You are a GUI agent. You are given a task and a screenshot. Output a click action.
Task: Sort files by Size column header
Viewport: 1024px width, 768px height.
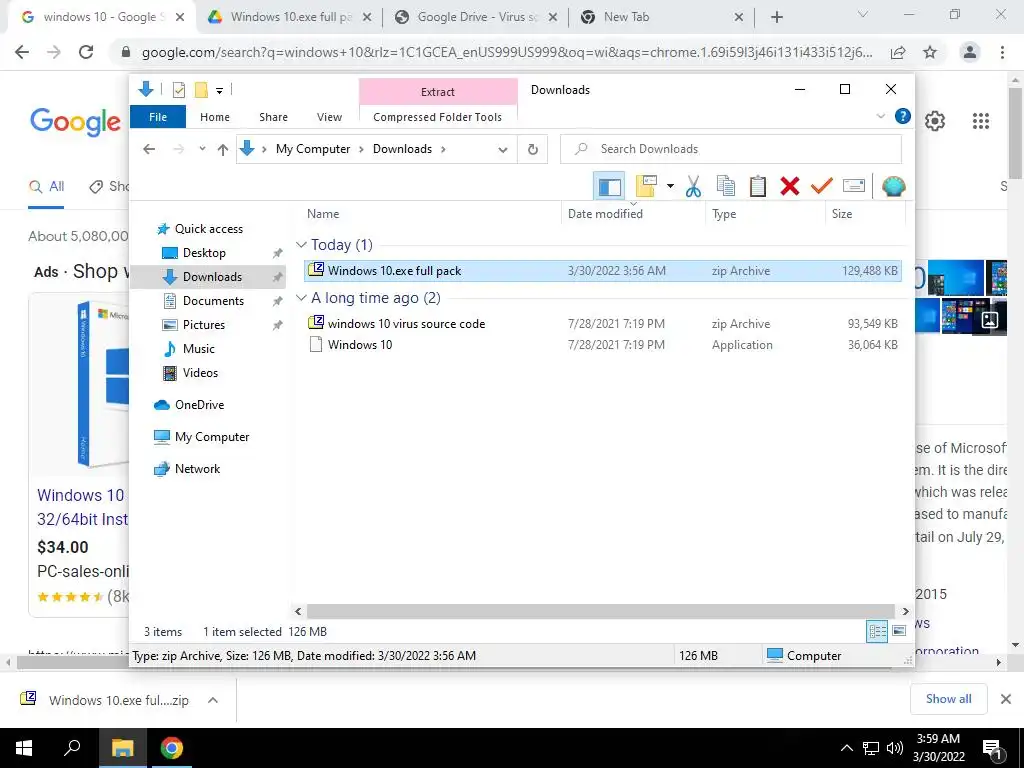tap(842, 214)
